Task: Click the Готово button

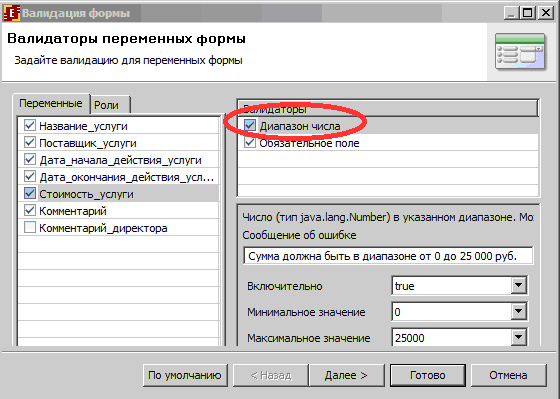Action: tap(428, 375)
